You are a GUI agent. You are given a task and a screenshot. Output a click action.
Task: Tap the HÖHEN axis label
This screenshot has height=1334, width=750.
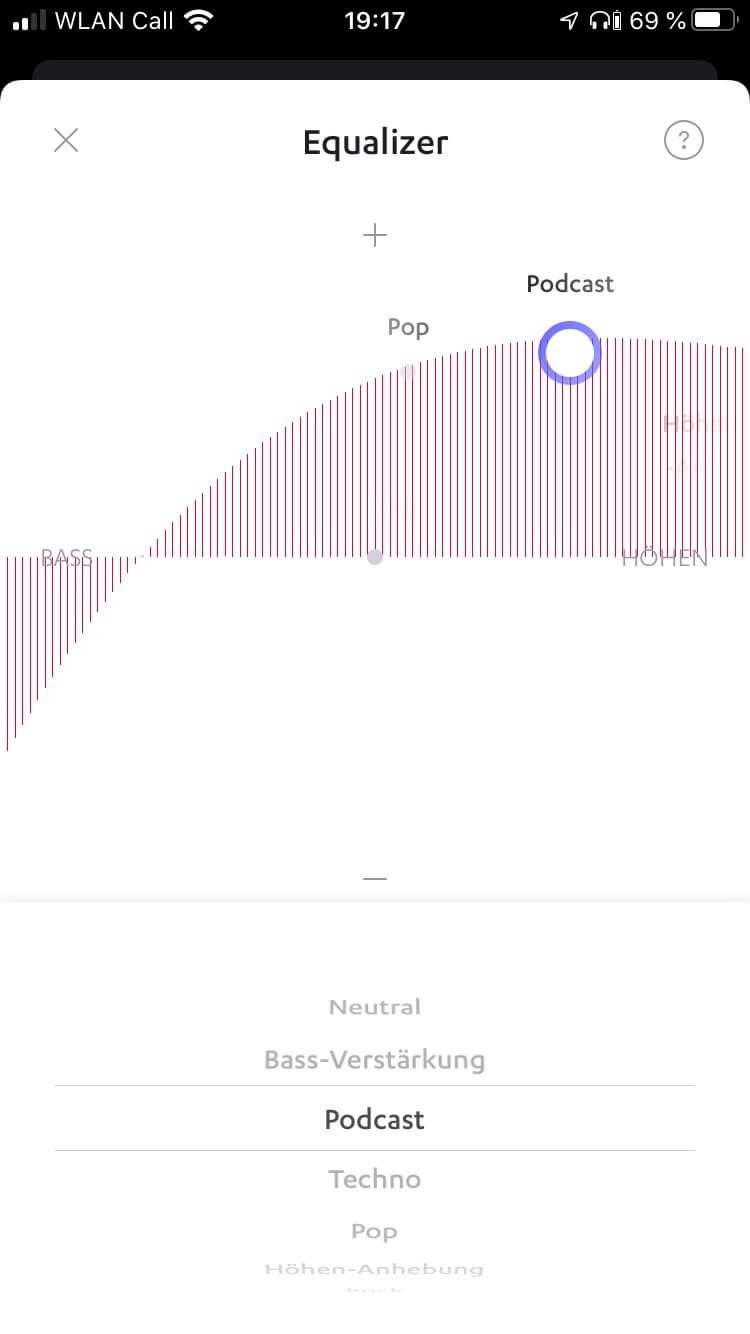[x=664, y=558]
